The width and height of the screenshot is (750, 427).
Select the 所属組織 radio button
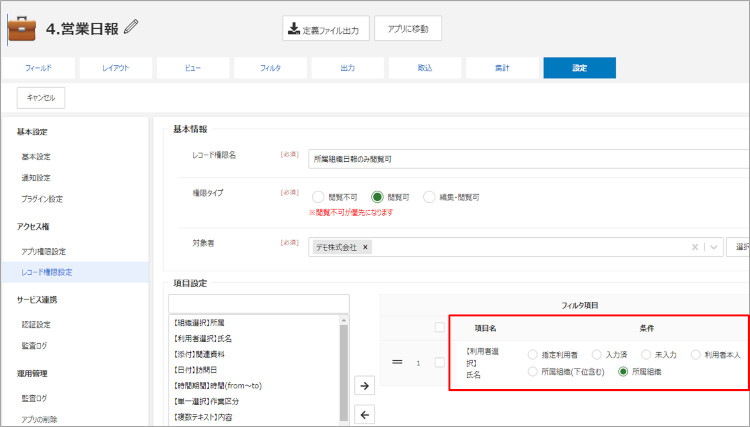click(x=623, y=372)
